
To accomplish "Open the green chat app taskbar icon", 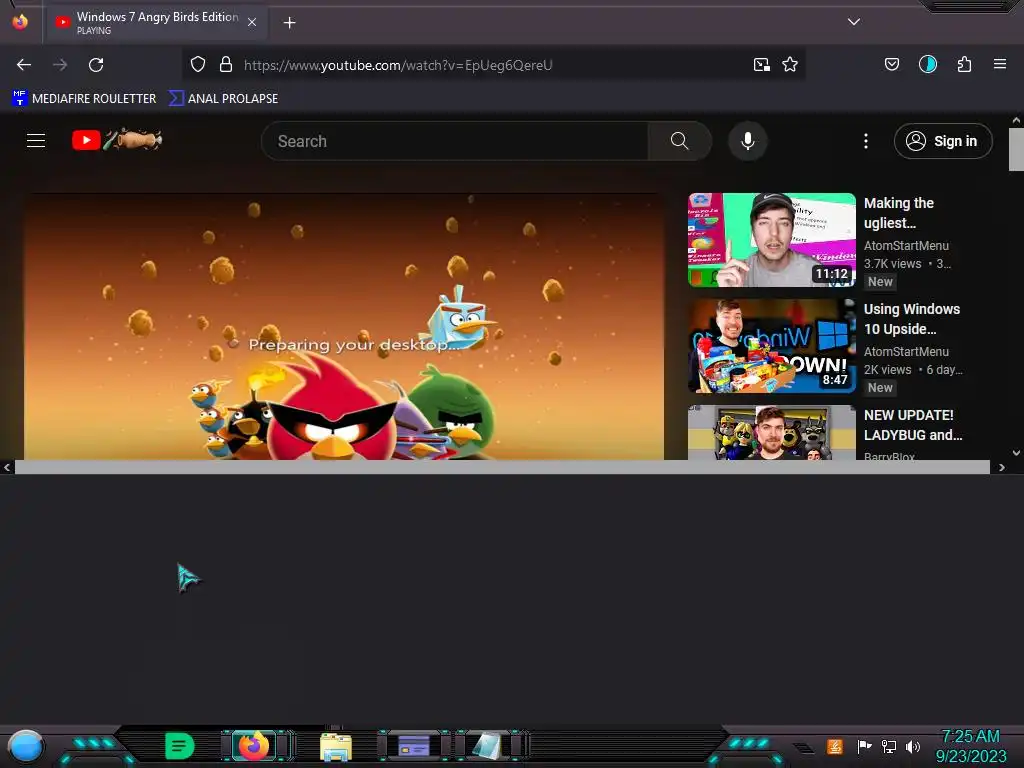I will pyautogui.click(x=179, y=746).
